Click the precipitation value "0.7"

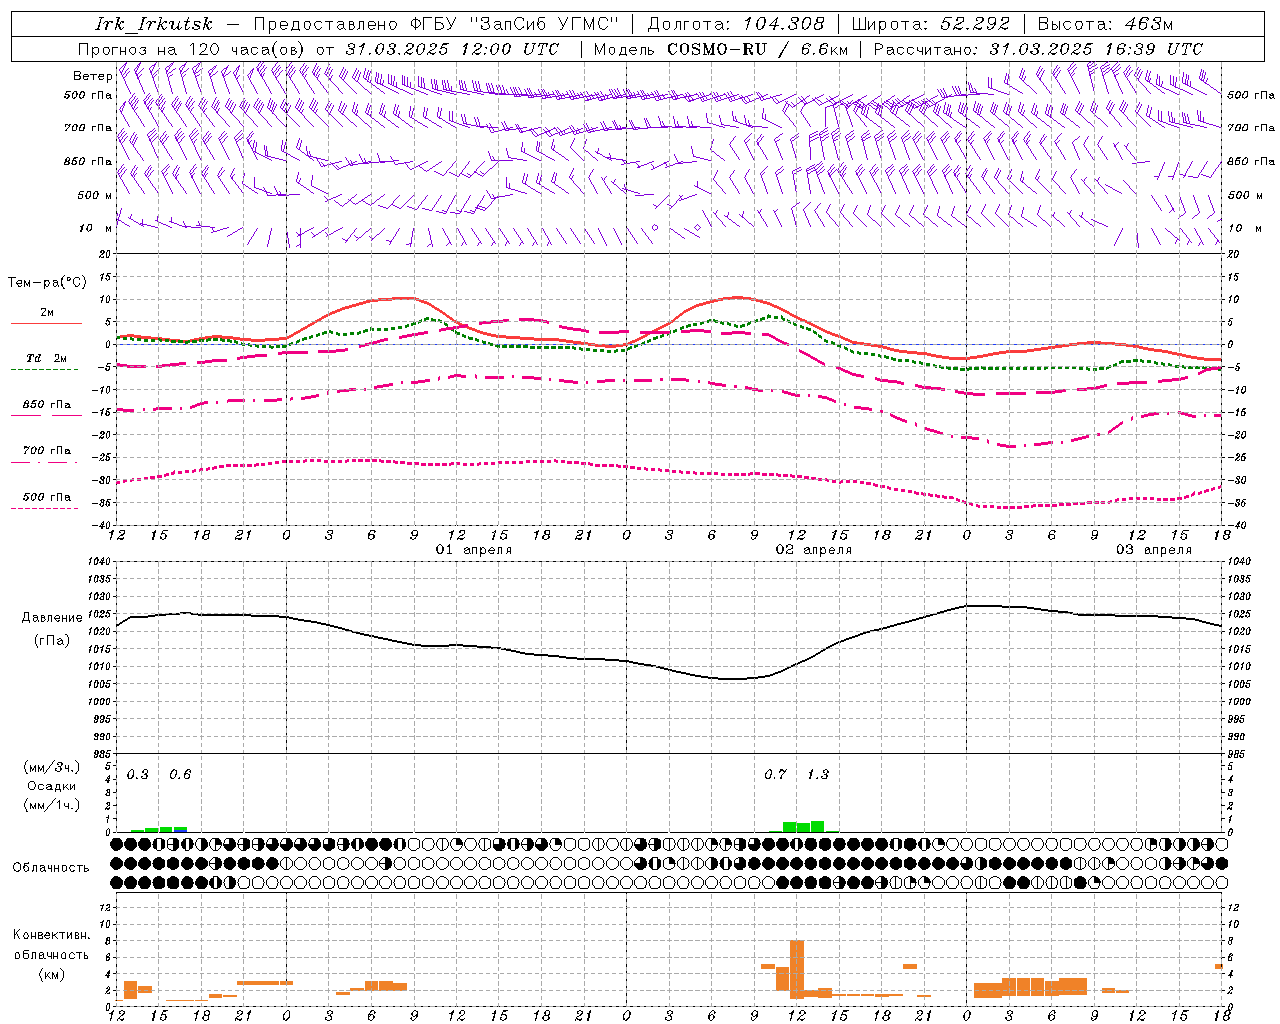(775, 775)
